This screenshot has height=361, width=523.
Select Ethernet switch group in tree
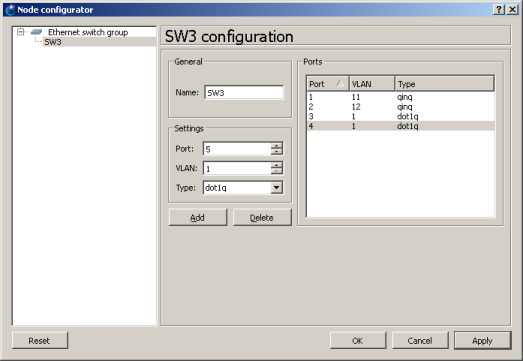[x=88, y=32]
